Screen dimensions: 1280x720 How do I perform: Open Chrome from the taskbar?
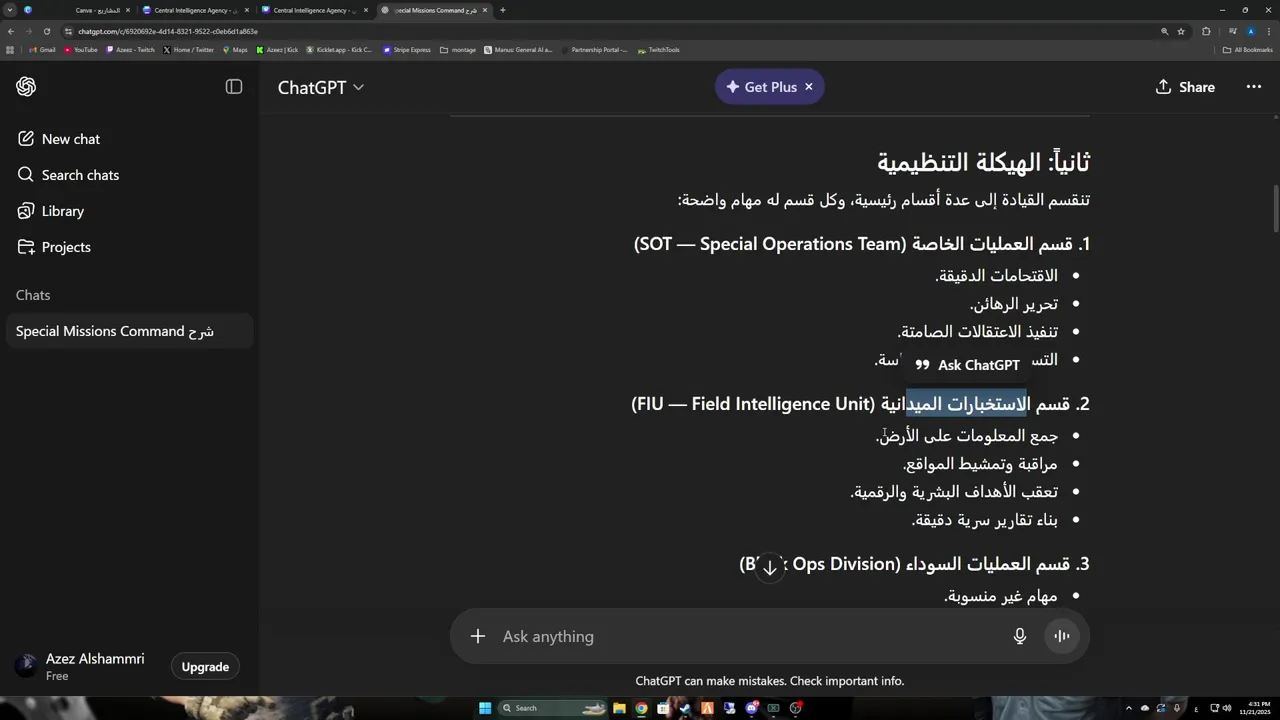coord(641,708)
